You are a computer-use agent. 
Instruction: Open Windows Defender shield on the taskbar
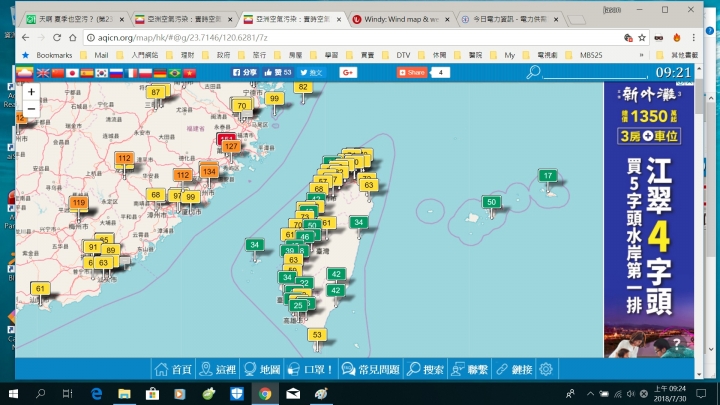coord(236,394)
